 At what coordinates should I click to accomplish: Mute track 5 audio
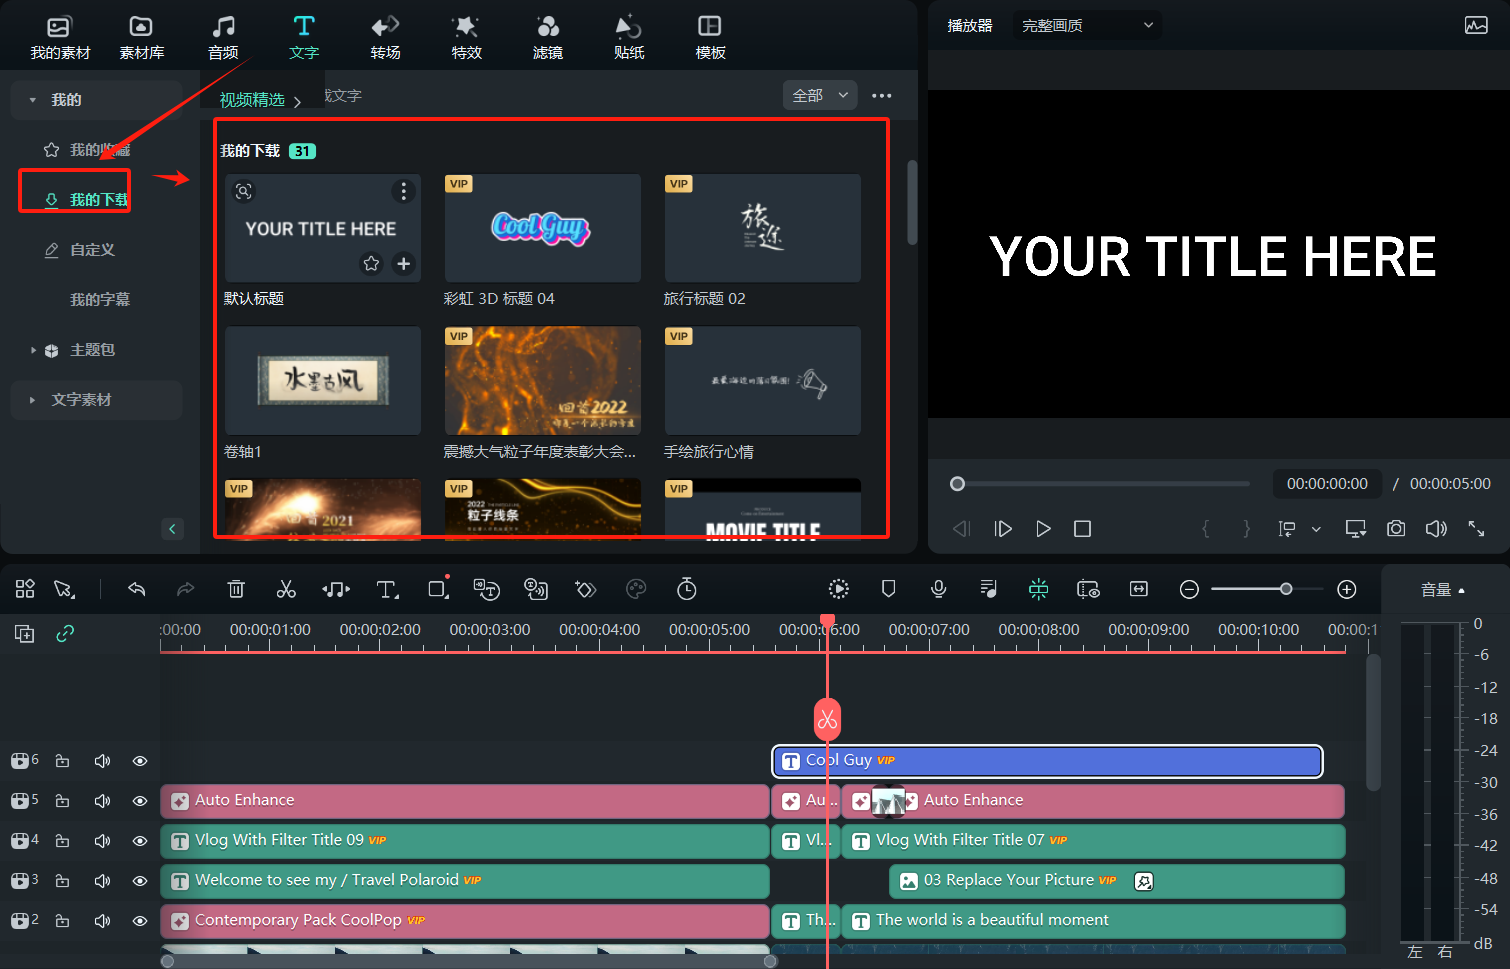[x=102, y=801]
